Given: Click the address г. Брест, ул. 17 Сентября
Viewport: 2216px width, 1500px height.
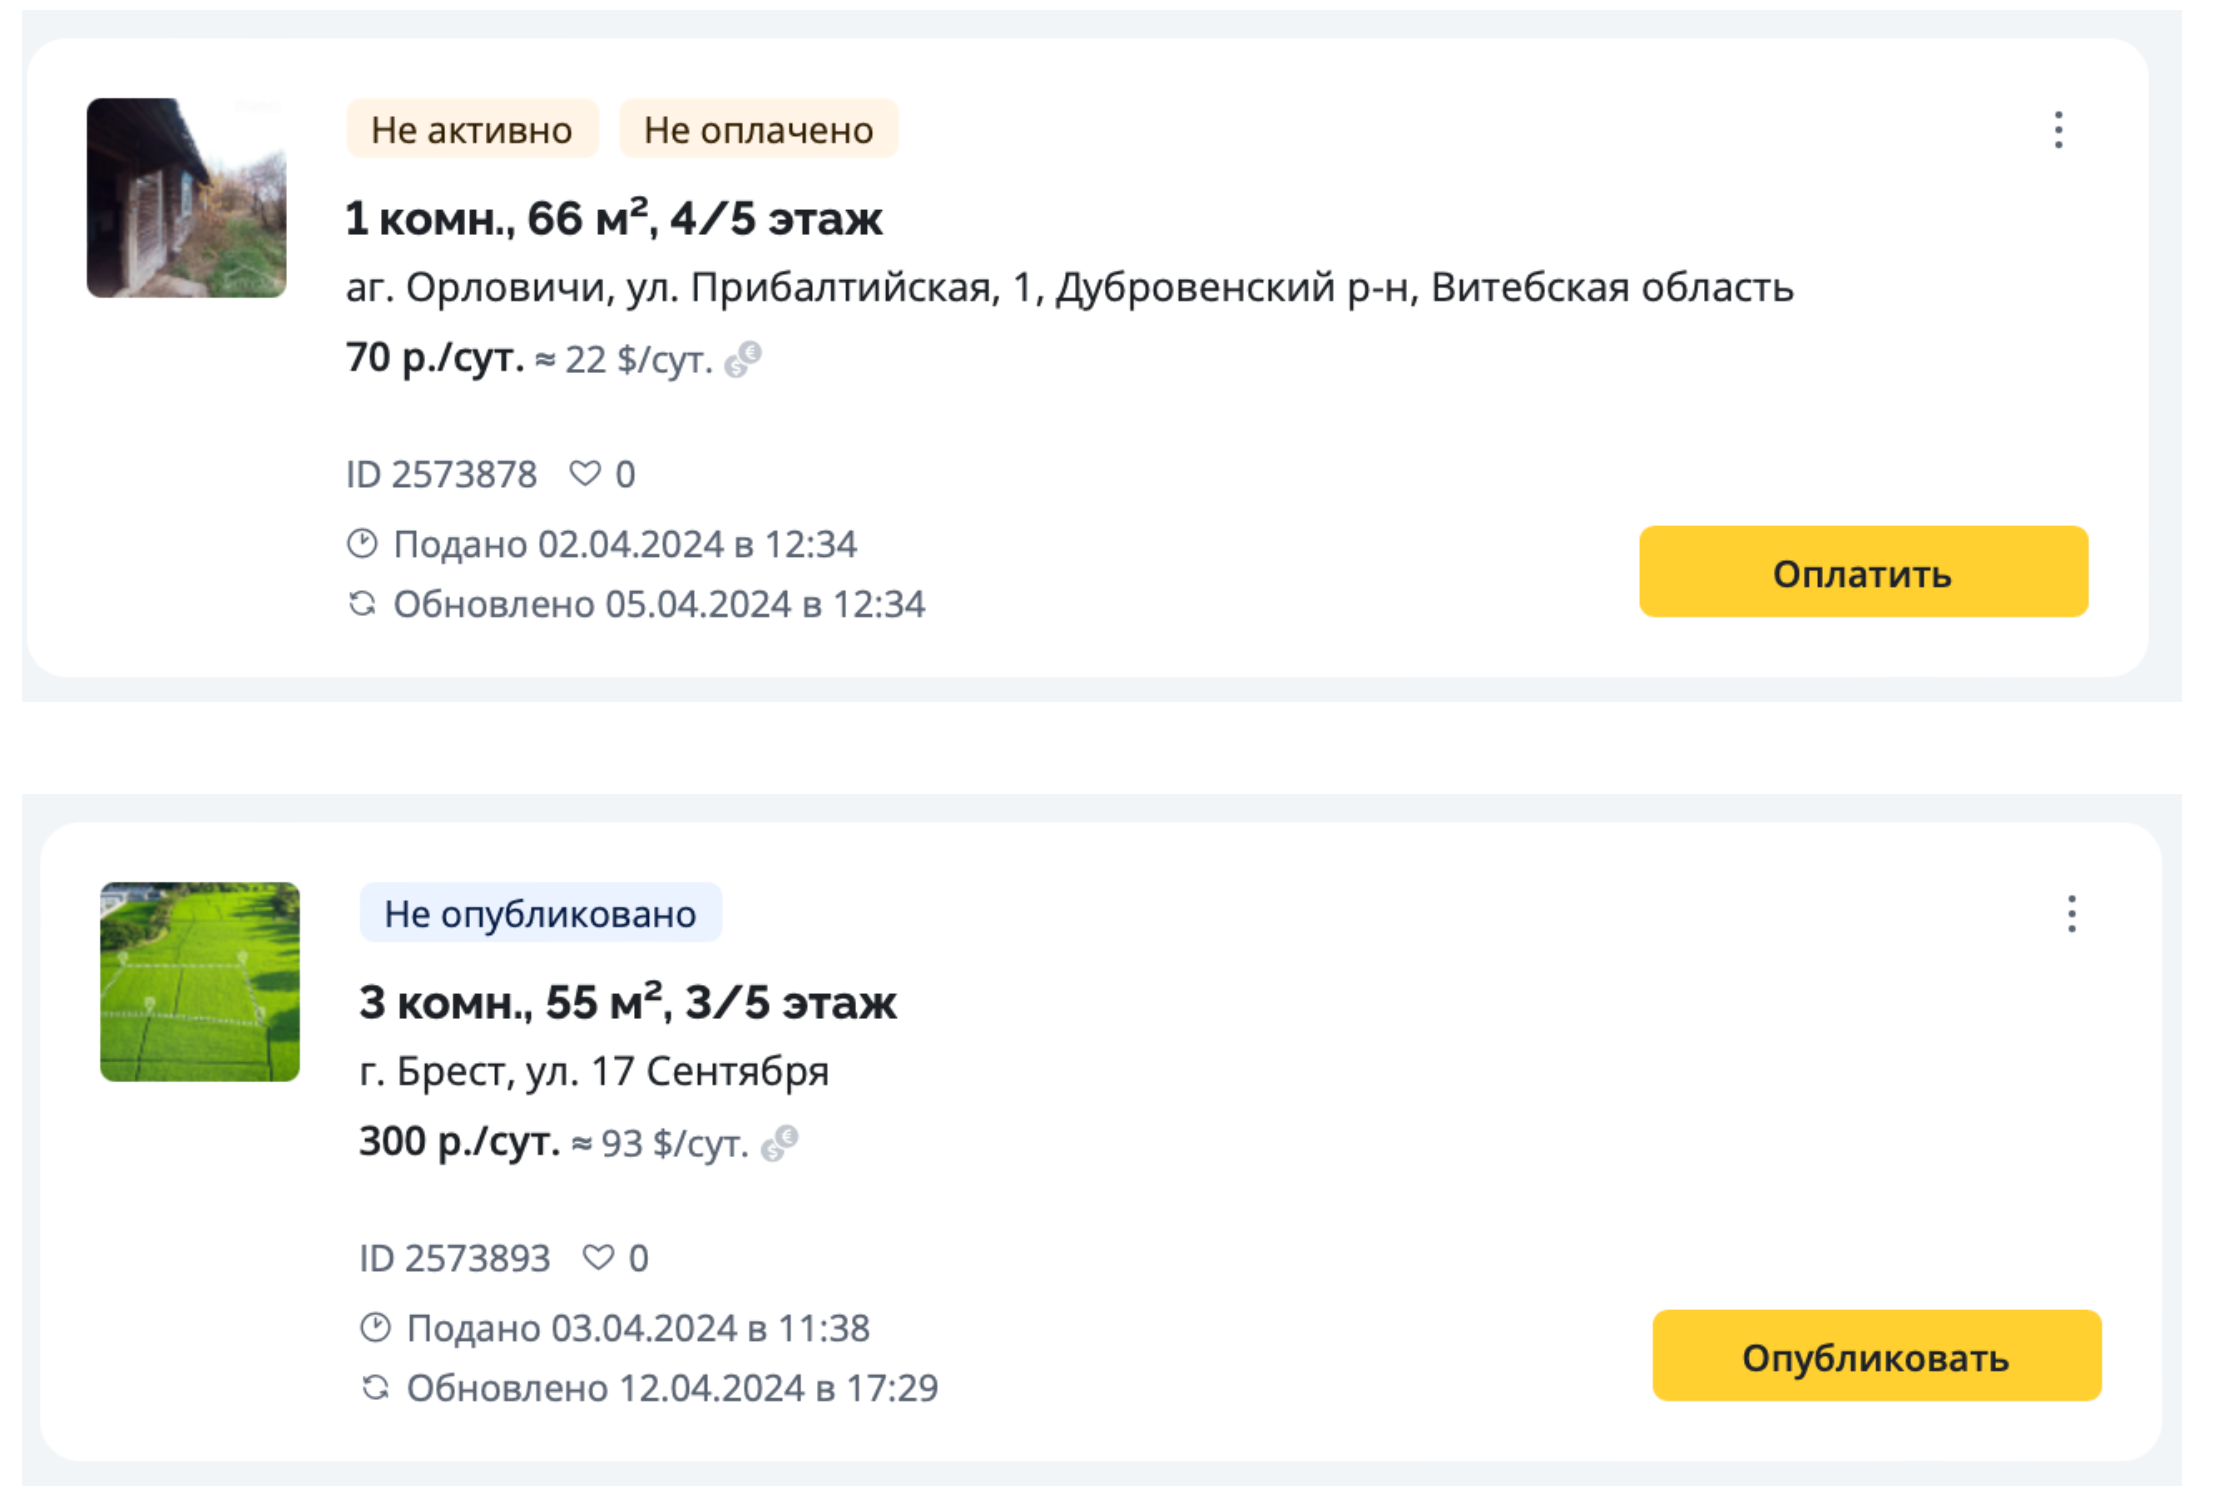Looking at the screenshot, I should (594, 1071).
